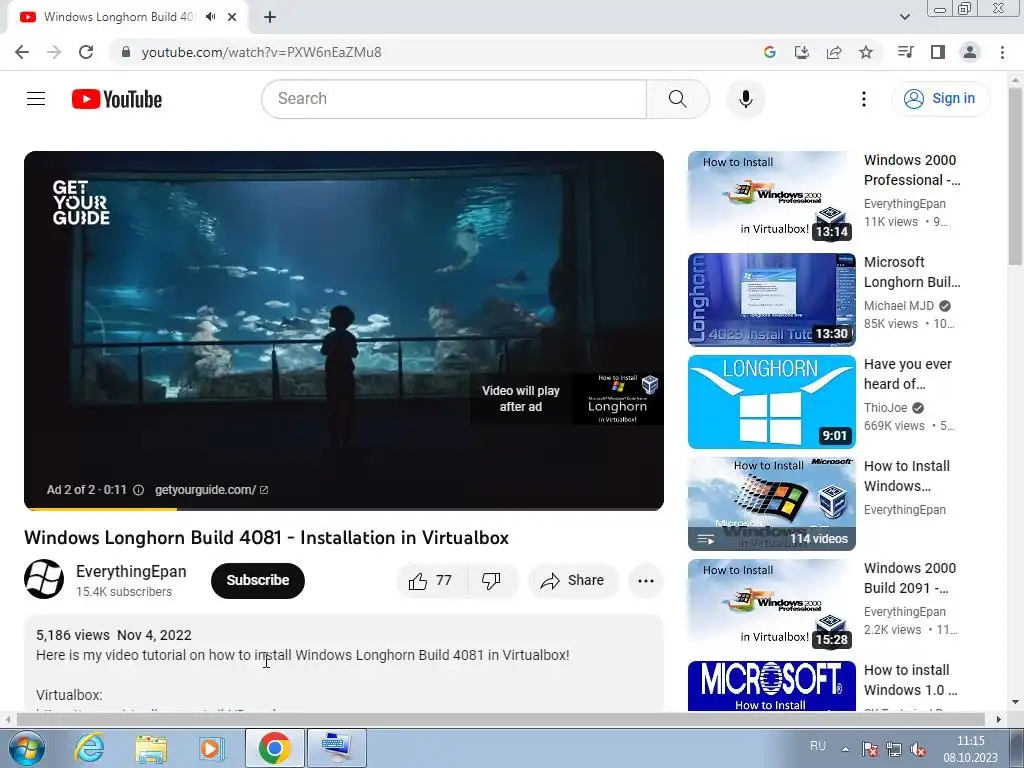
Task: Click the search magnifier button
Action: coord(677,99)
